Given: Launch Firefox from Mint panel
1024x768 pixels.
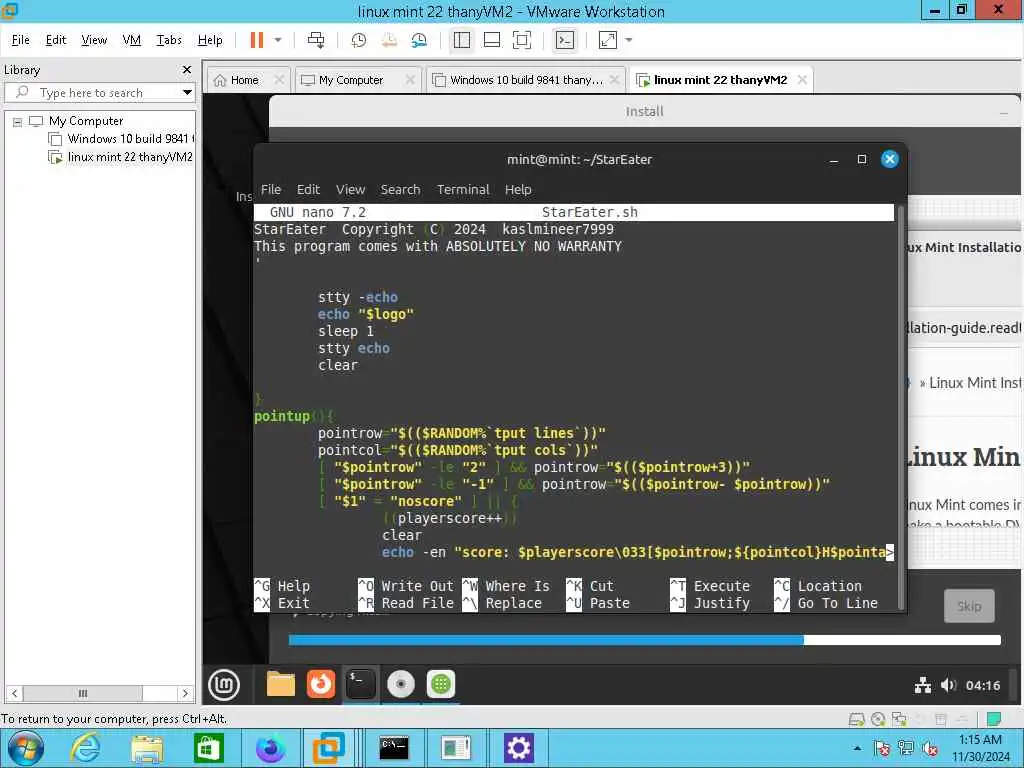Looking at the screenshot, I should coord(321,684).
